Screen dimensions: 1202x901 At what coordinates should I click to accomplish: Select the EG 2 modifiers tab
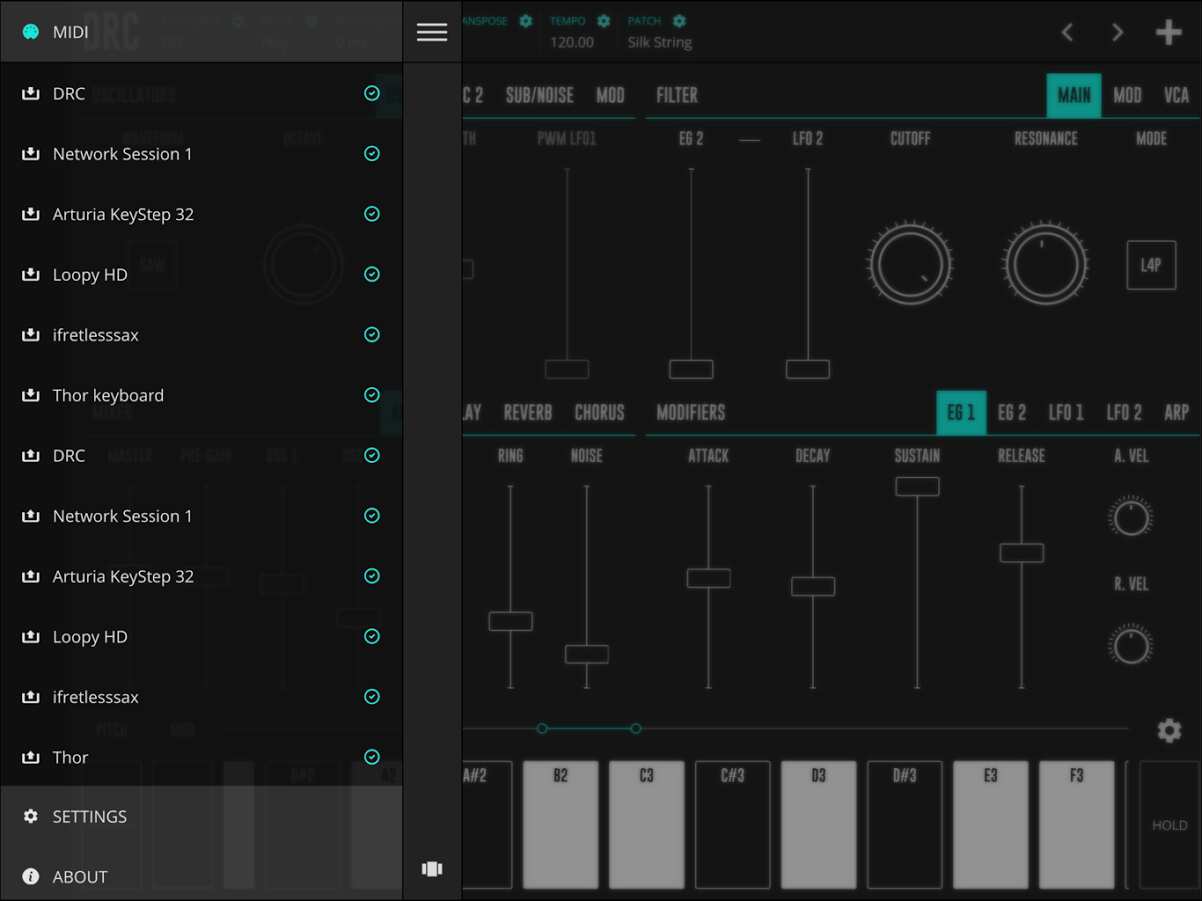(x=1012, y=412)
